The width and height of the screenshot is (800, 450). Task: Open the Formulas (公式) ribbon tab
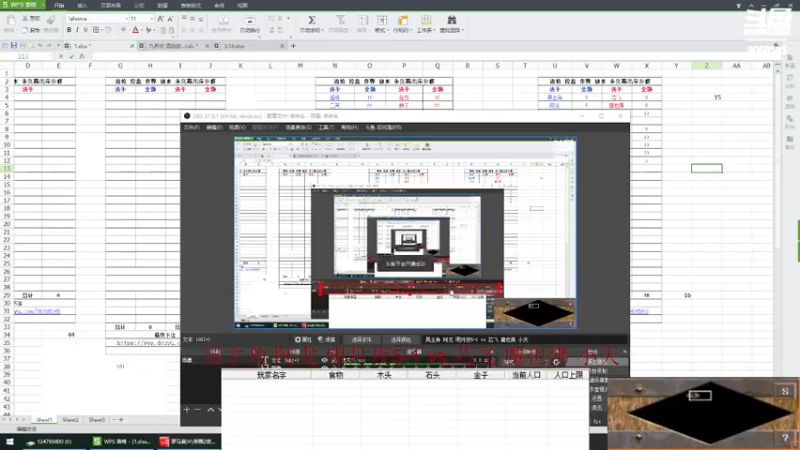tap(139, 6)
